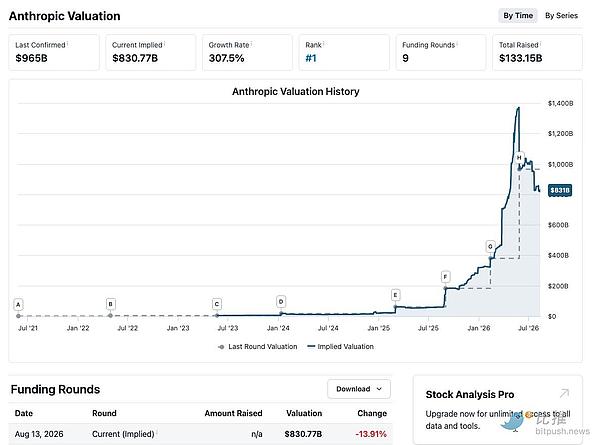Click the Round column header

click(x=104, y=413)
